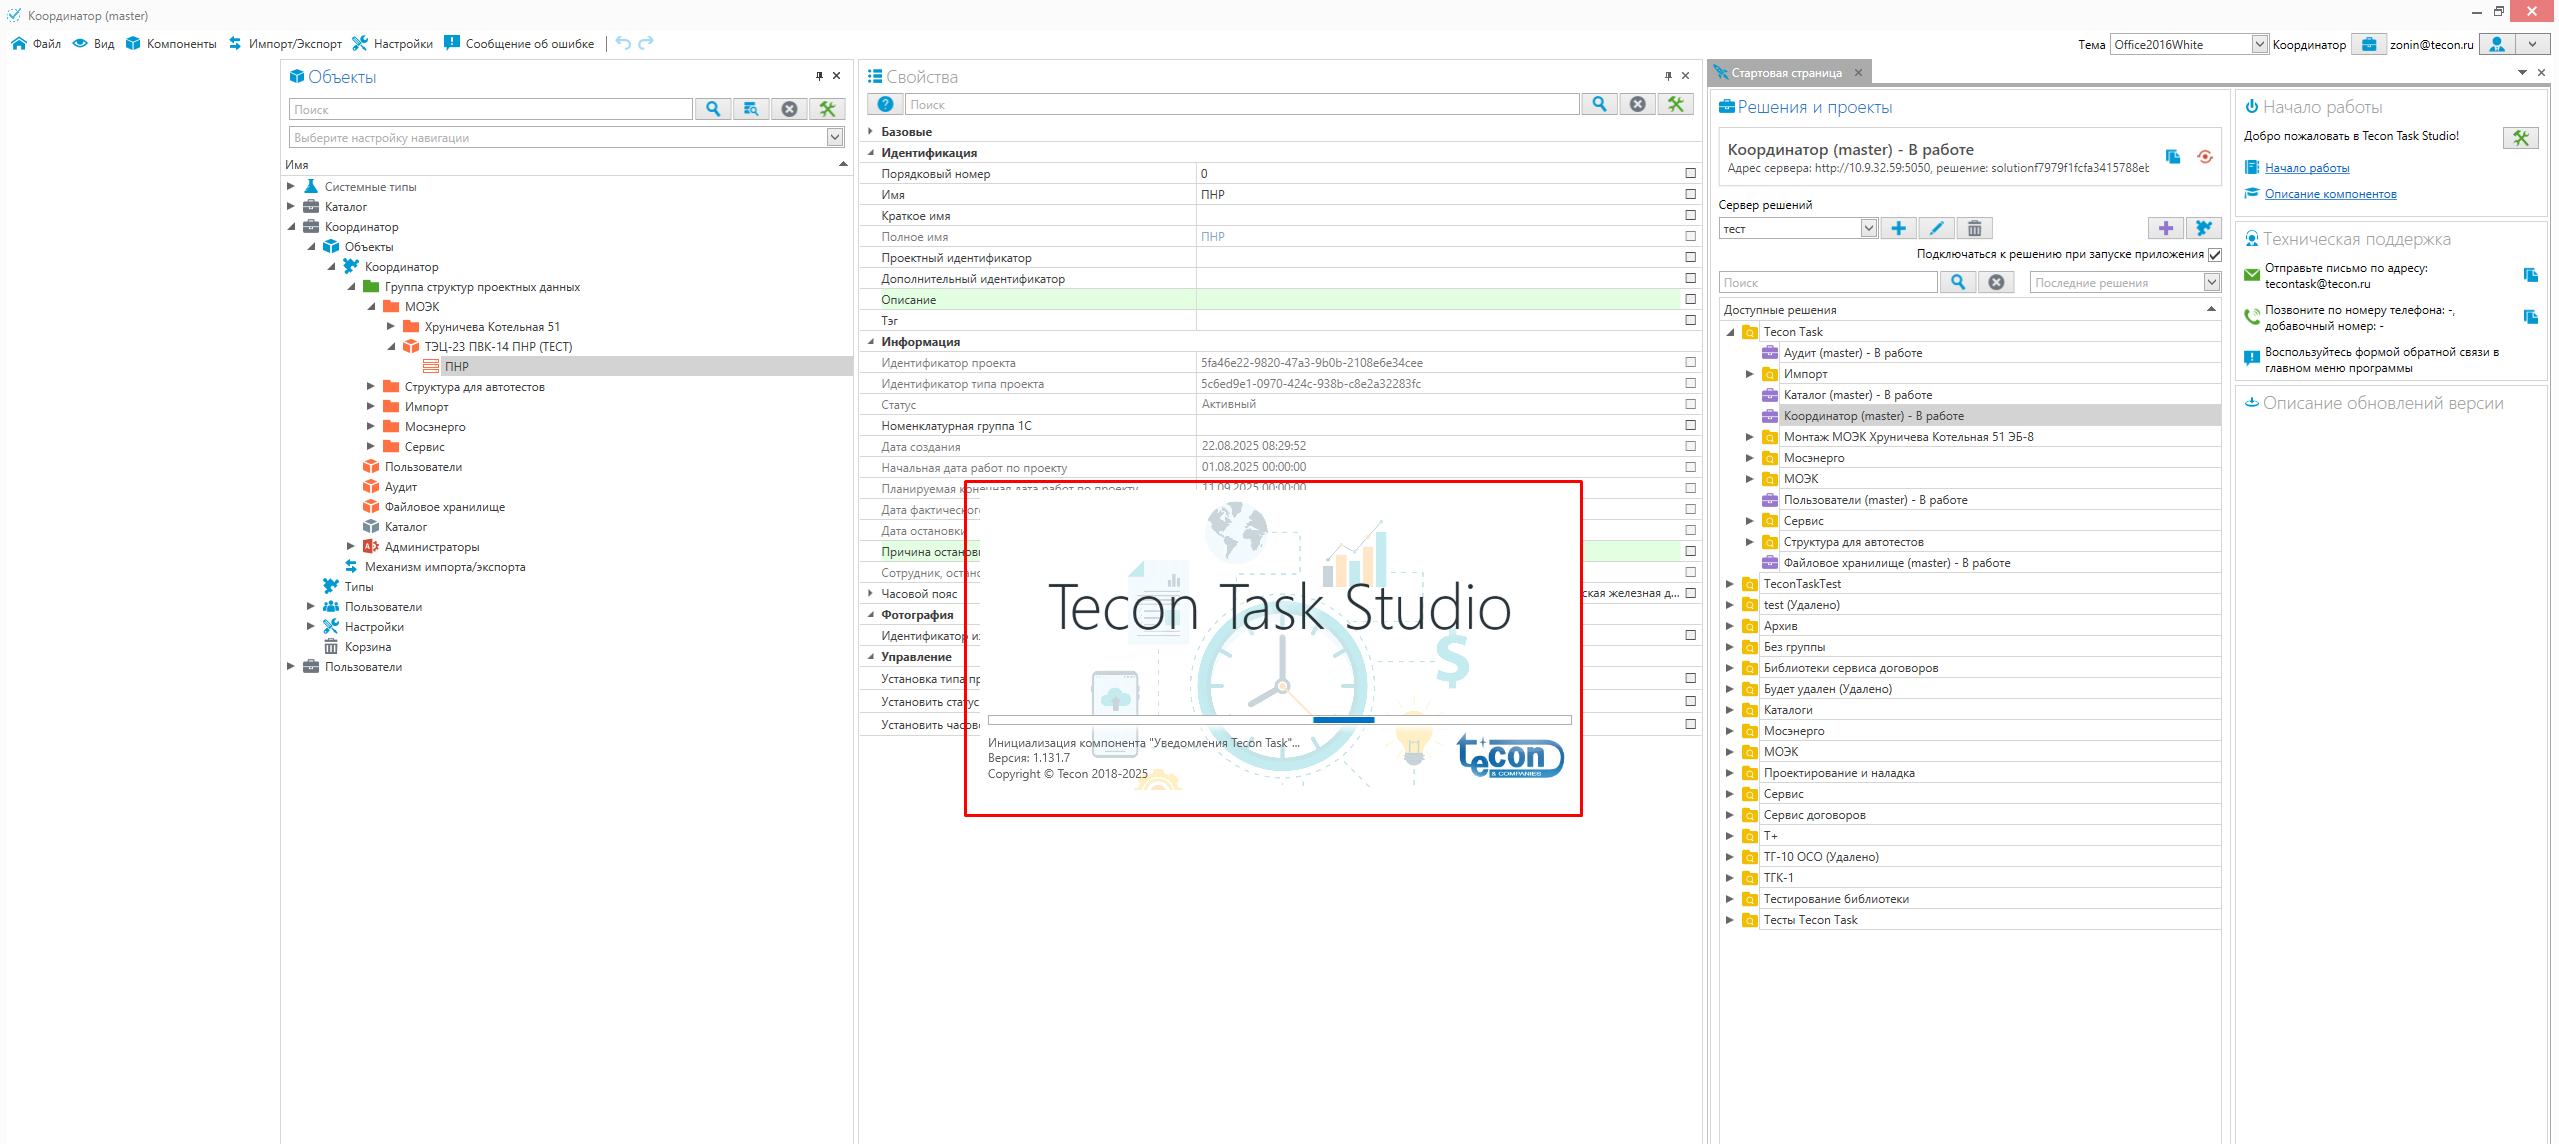Viewport: 2559px width, 1144px height.
Task: Open the Описание компонентов link
Action: click(2329, 194)
